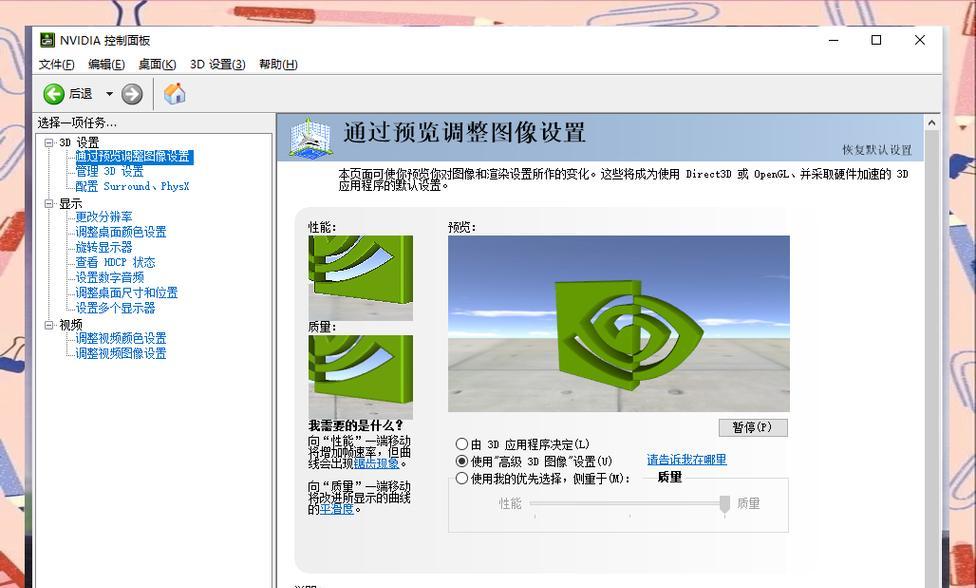Click the 暂停(P) button
The image size is (976, 588).
click(x=753, y=427)
